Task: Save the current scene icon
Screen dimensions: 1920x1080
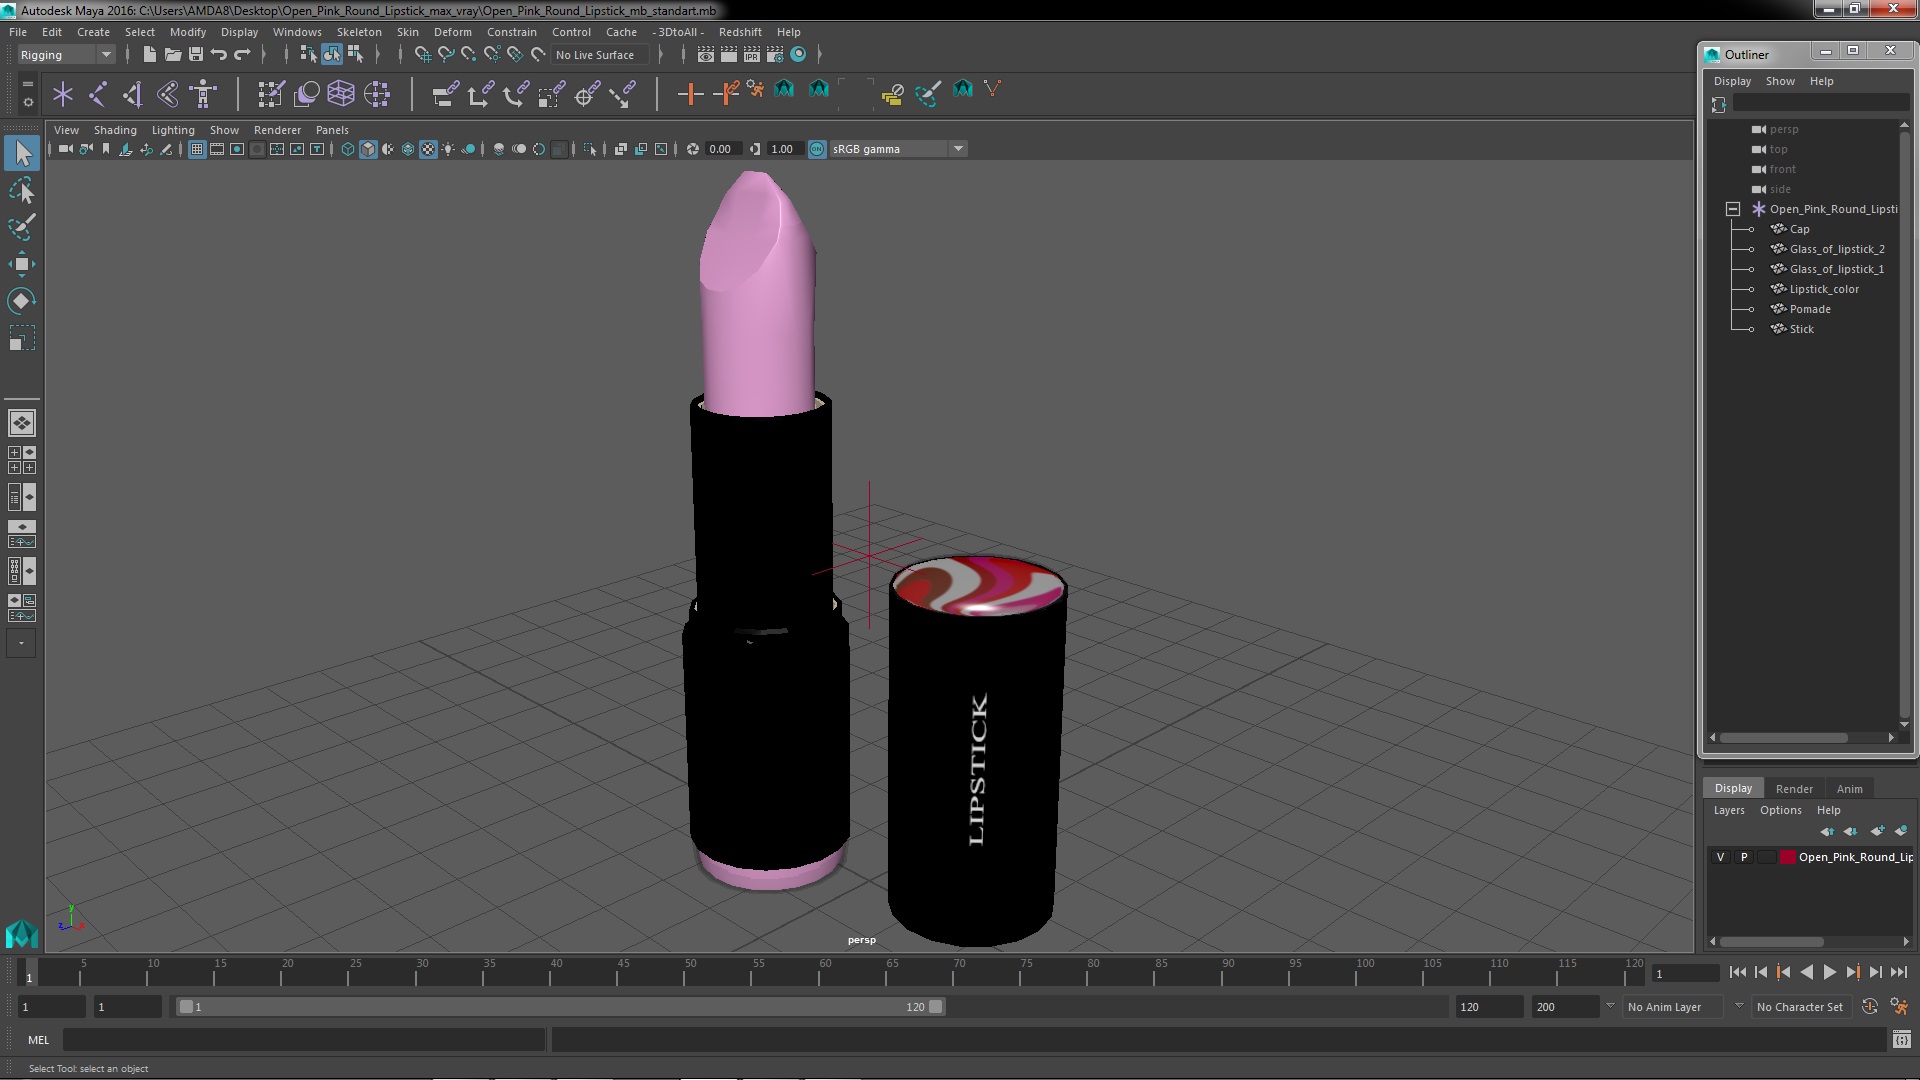Action: [196, 54]
